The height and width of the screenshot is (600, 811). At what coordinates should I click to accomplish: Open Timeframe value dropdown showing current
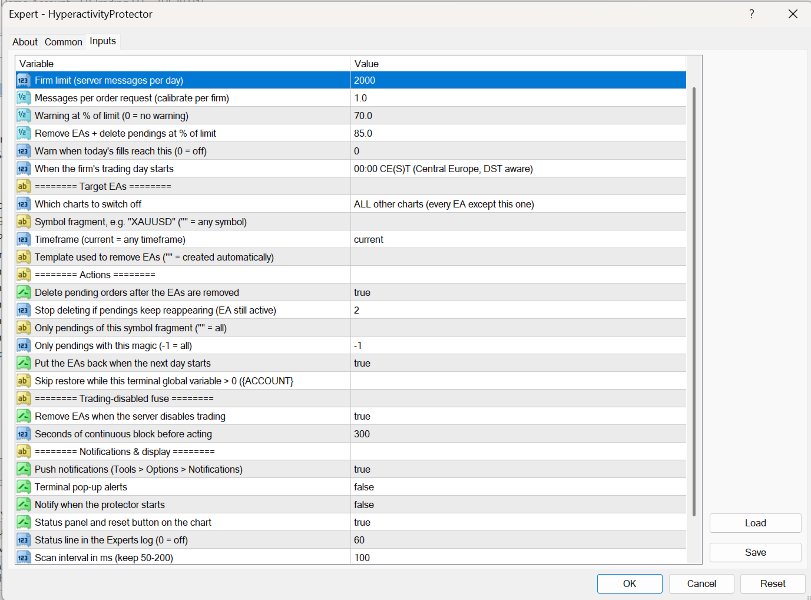[x=518, y=239]
